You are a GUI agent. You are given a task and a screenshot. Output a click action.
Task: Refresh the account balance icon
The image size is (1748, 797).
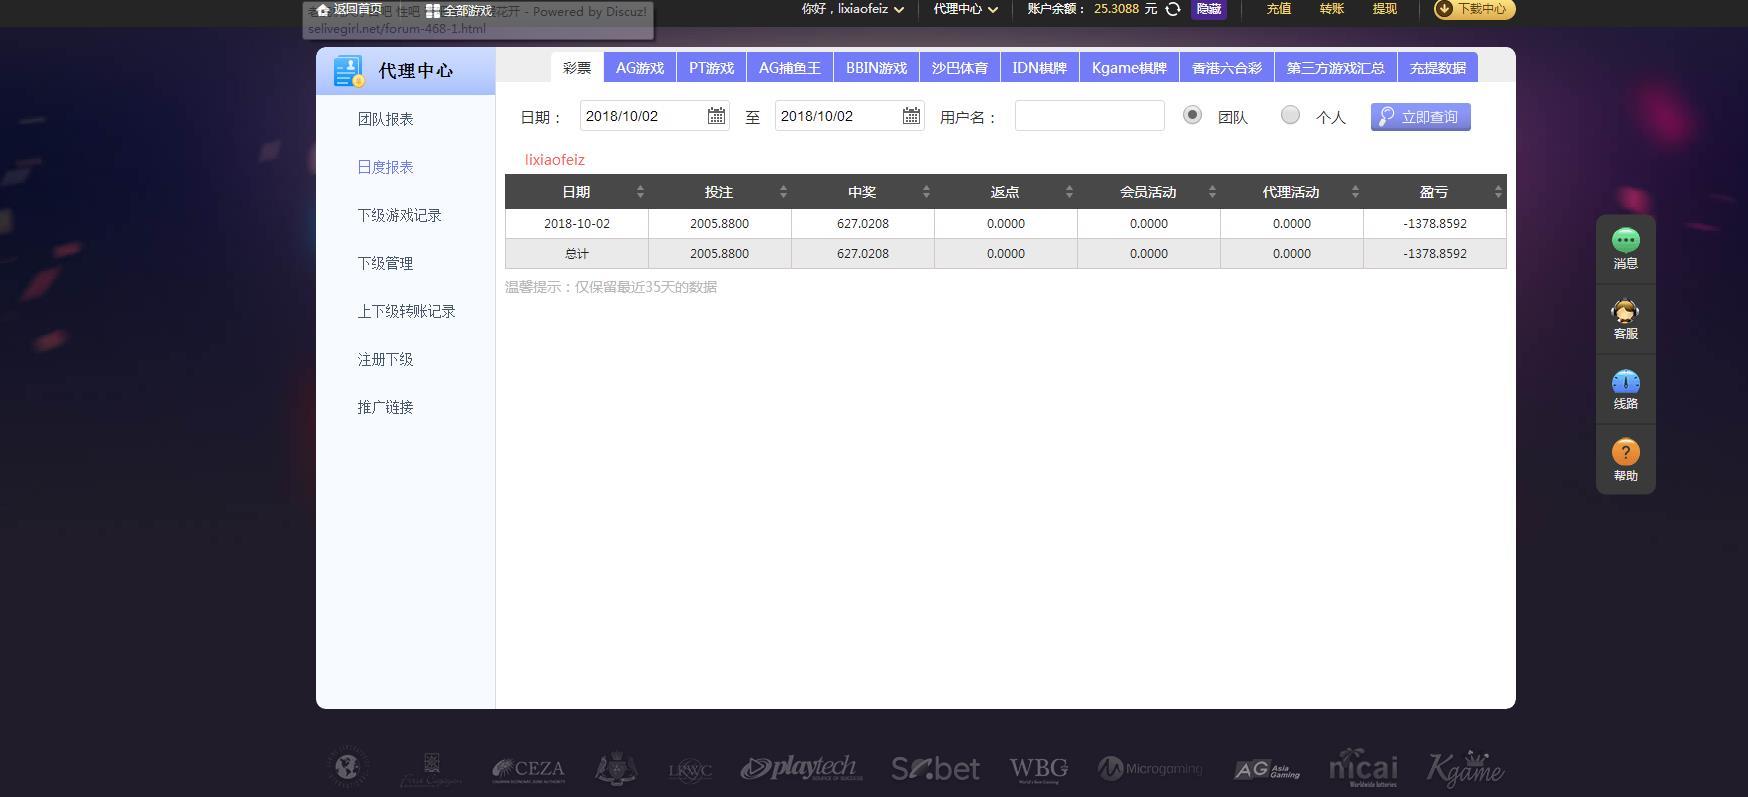[x=1173, y=9]
